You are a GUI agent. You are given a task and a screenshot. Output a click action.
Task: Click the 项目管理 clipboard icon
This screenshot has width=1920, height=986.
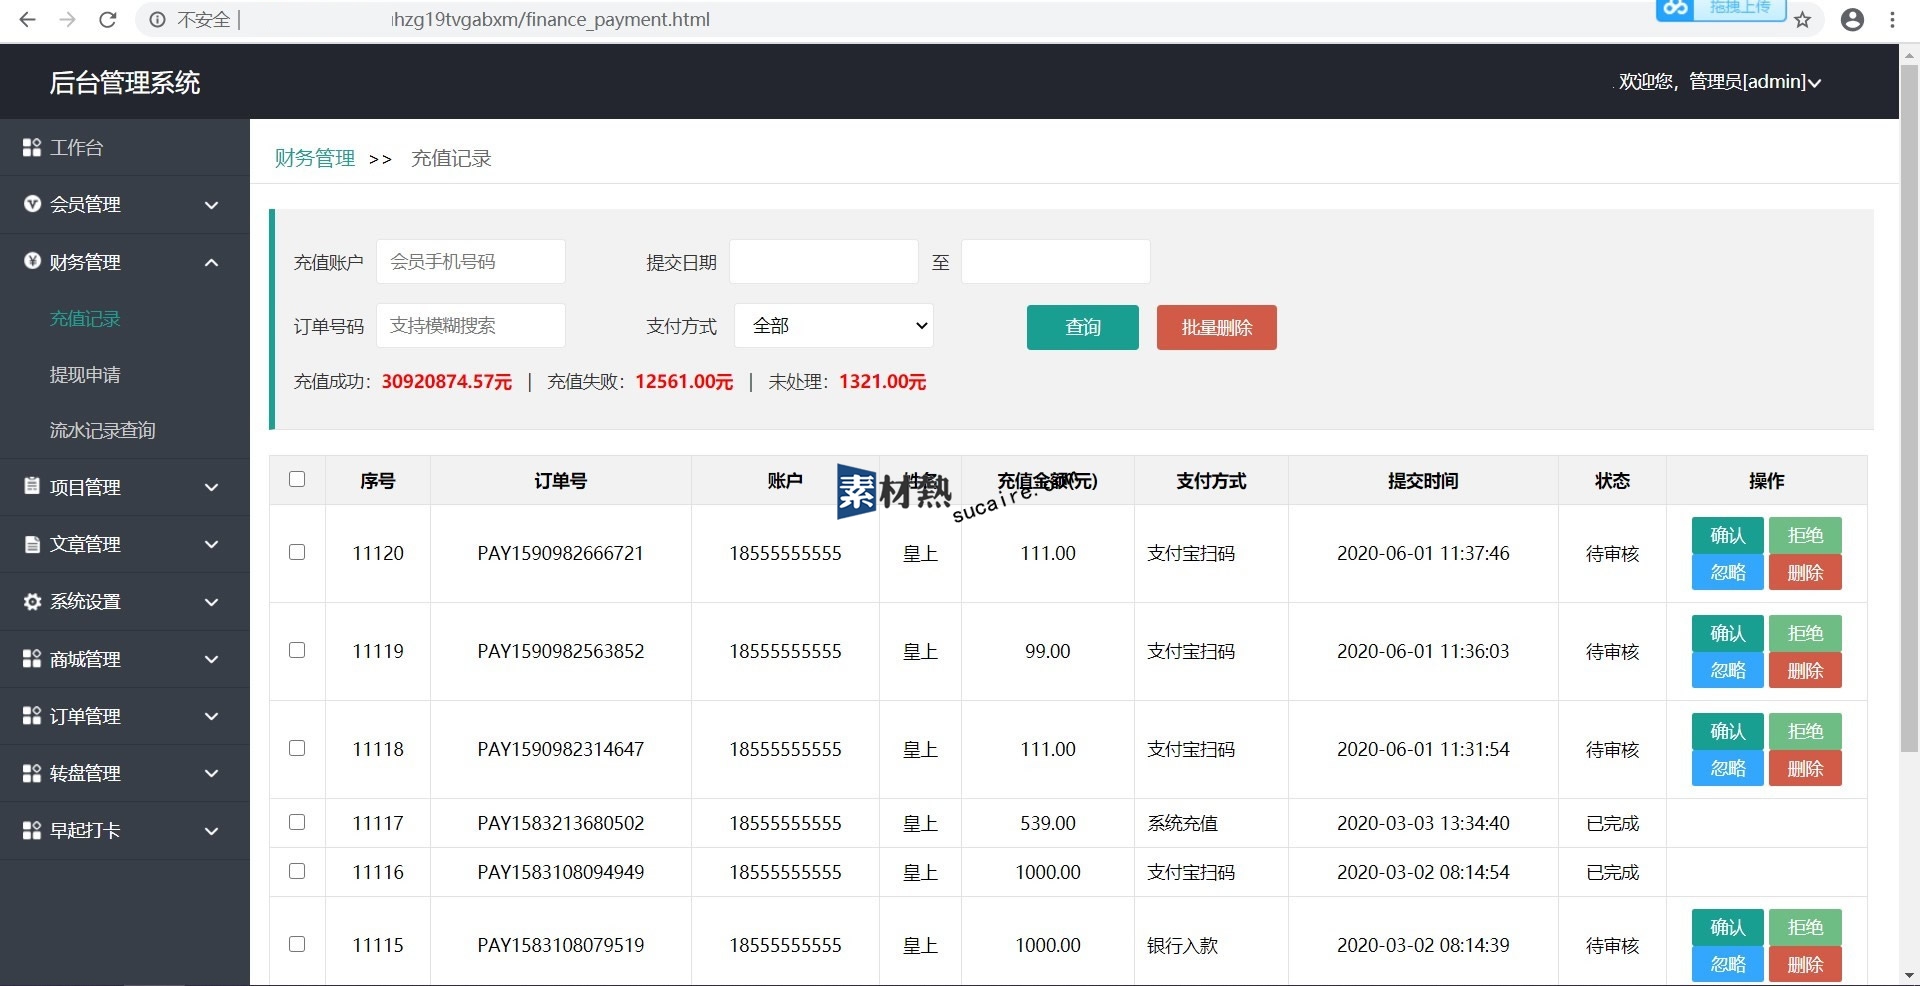click(x=32, y=486)
